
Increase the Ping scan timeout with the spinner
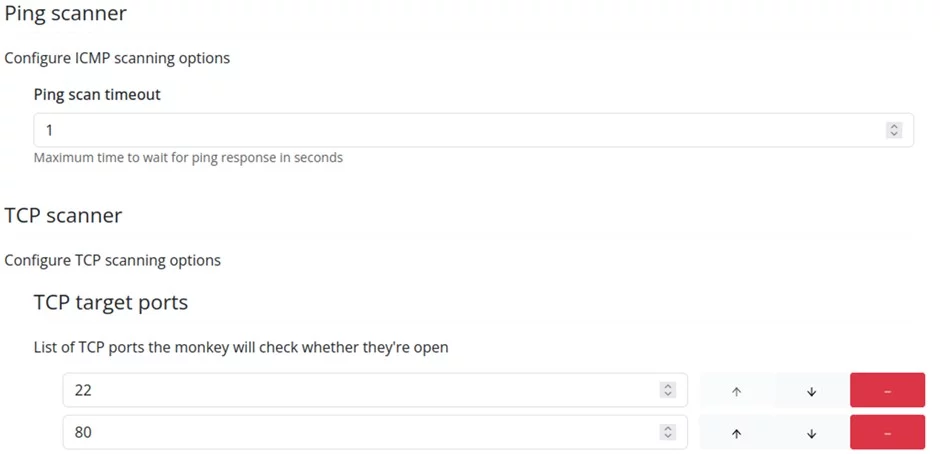pyautogui.click(x=894, y=126)
